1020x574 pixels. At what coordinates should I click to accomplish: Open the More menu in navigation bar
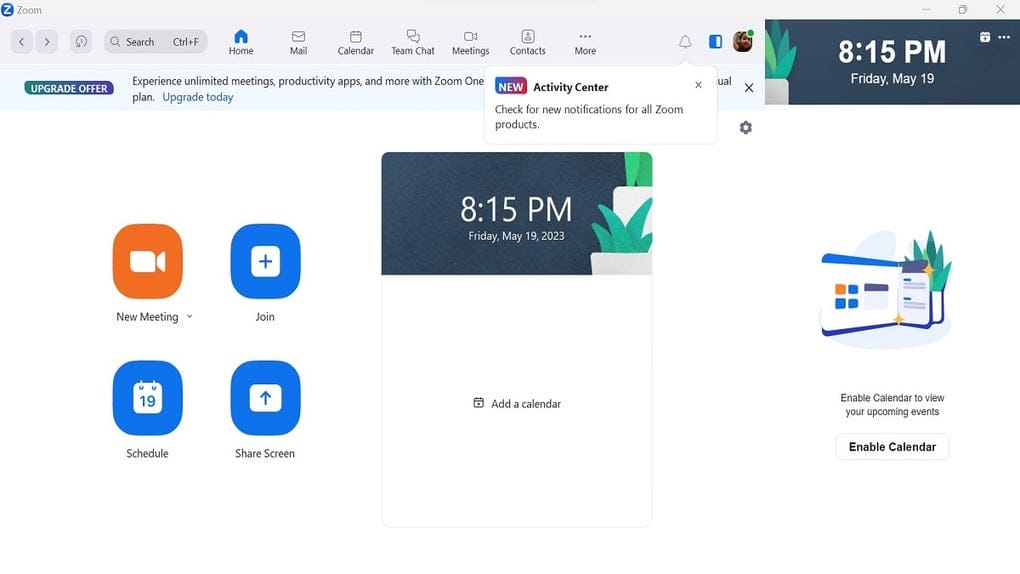(x=585, y=42)
